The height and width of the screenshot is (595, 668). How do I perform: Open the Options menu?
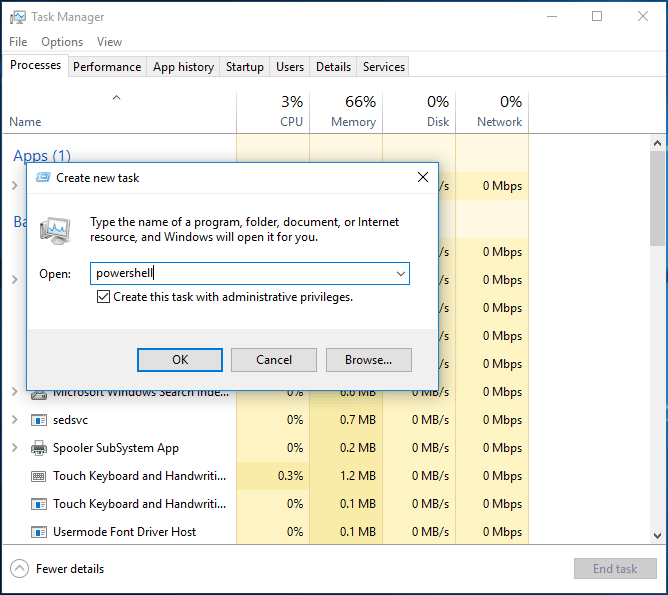pos(62,42)
